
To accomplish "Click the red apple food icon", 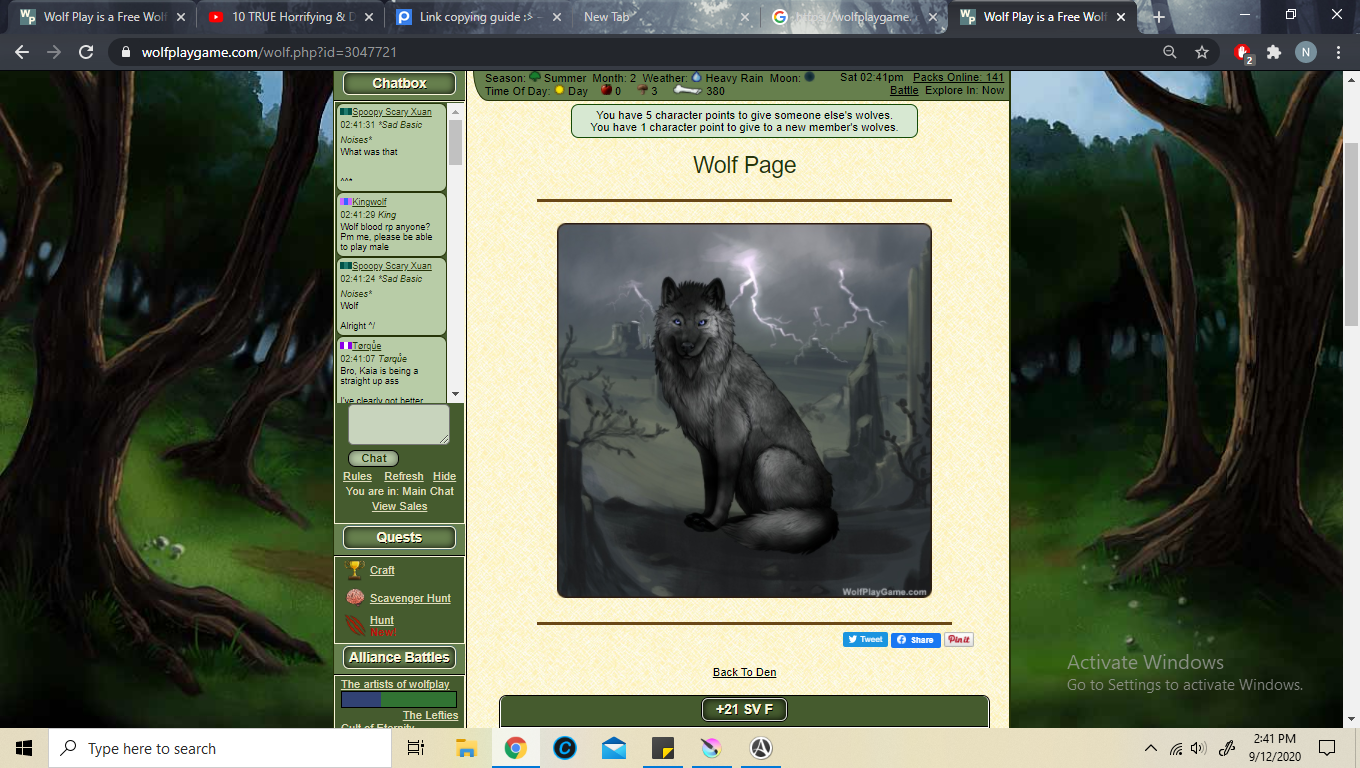I will tap(605, 91).
